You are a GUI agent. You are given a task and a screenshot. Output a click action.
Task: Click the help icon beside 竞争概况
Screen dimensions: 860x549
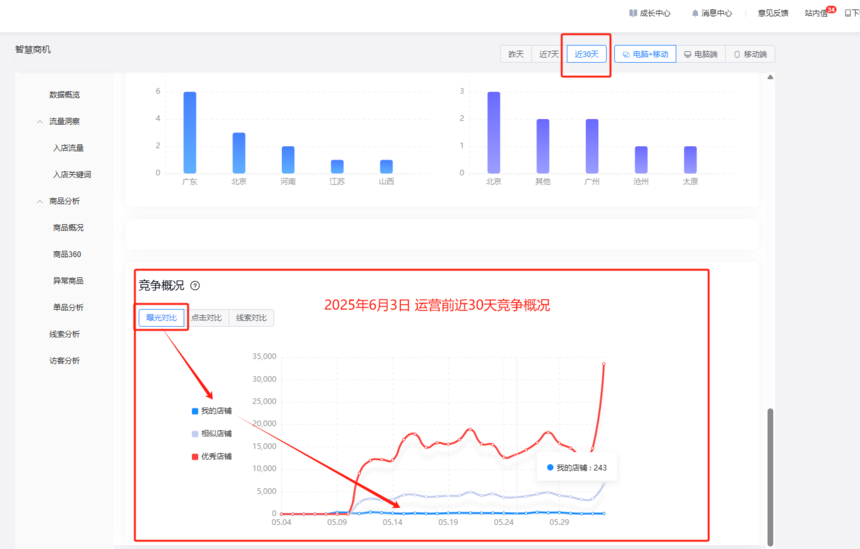pyautogui.click(x=195, y=286)
